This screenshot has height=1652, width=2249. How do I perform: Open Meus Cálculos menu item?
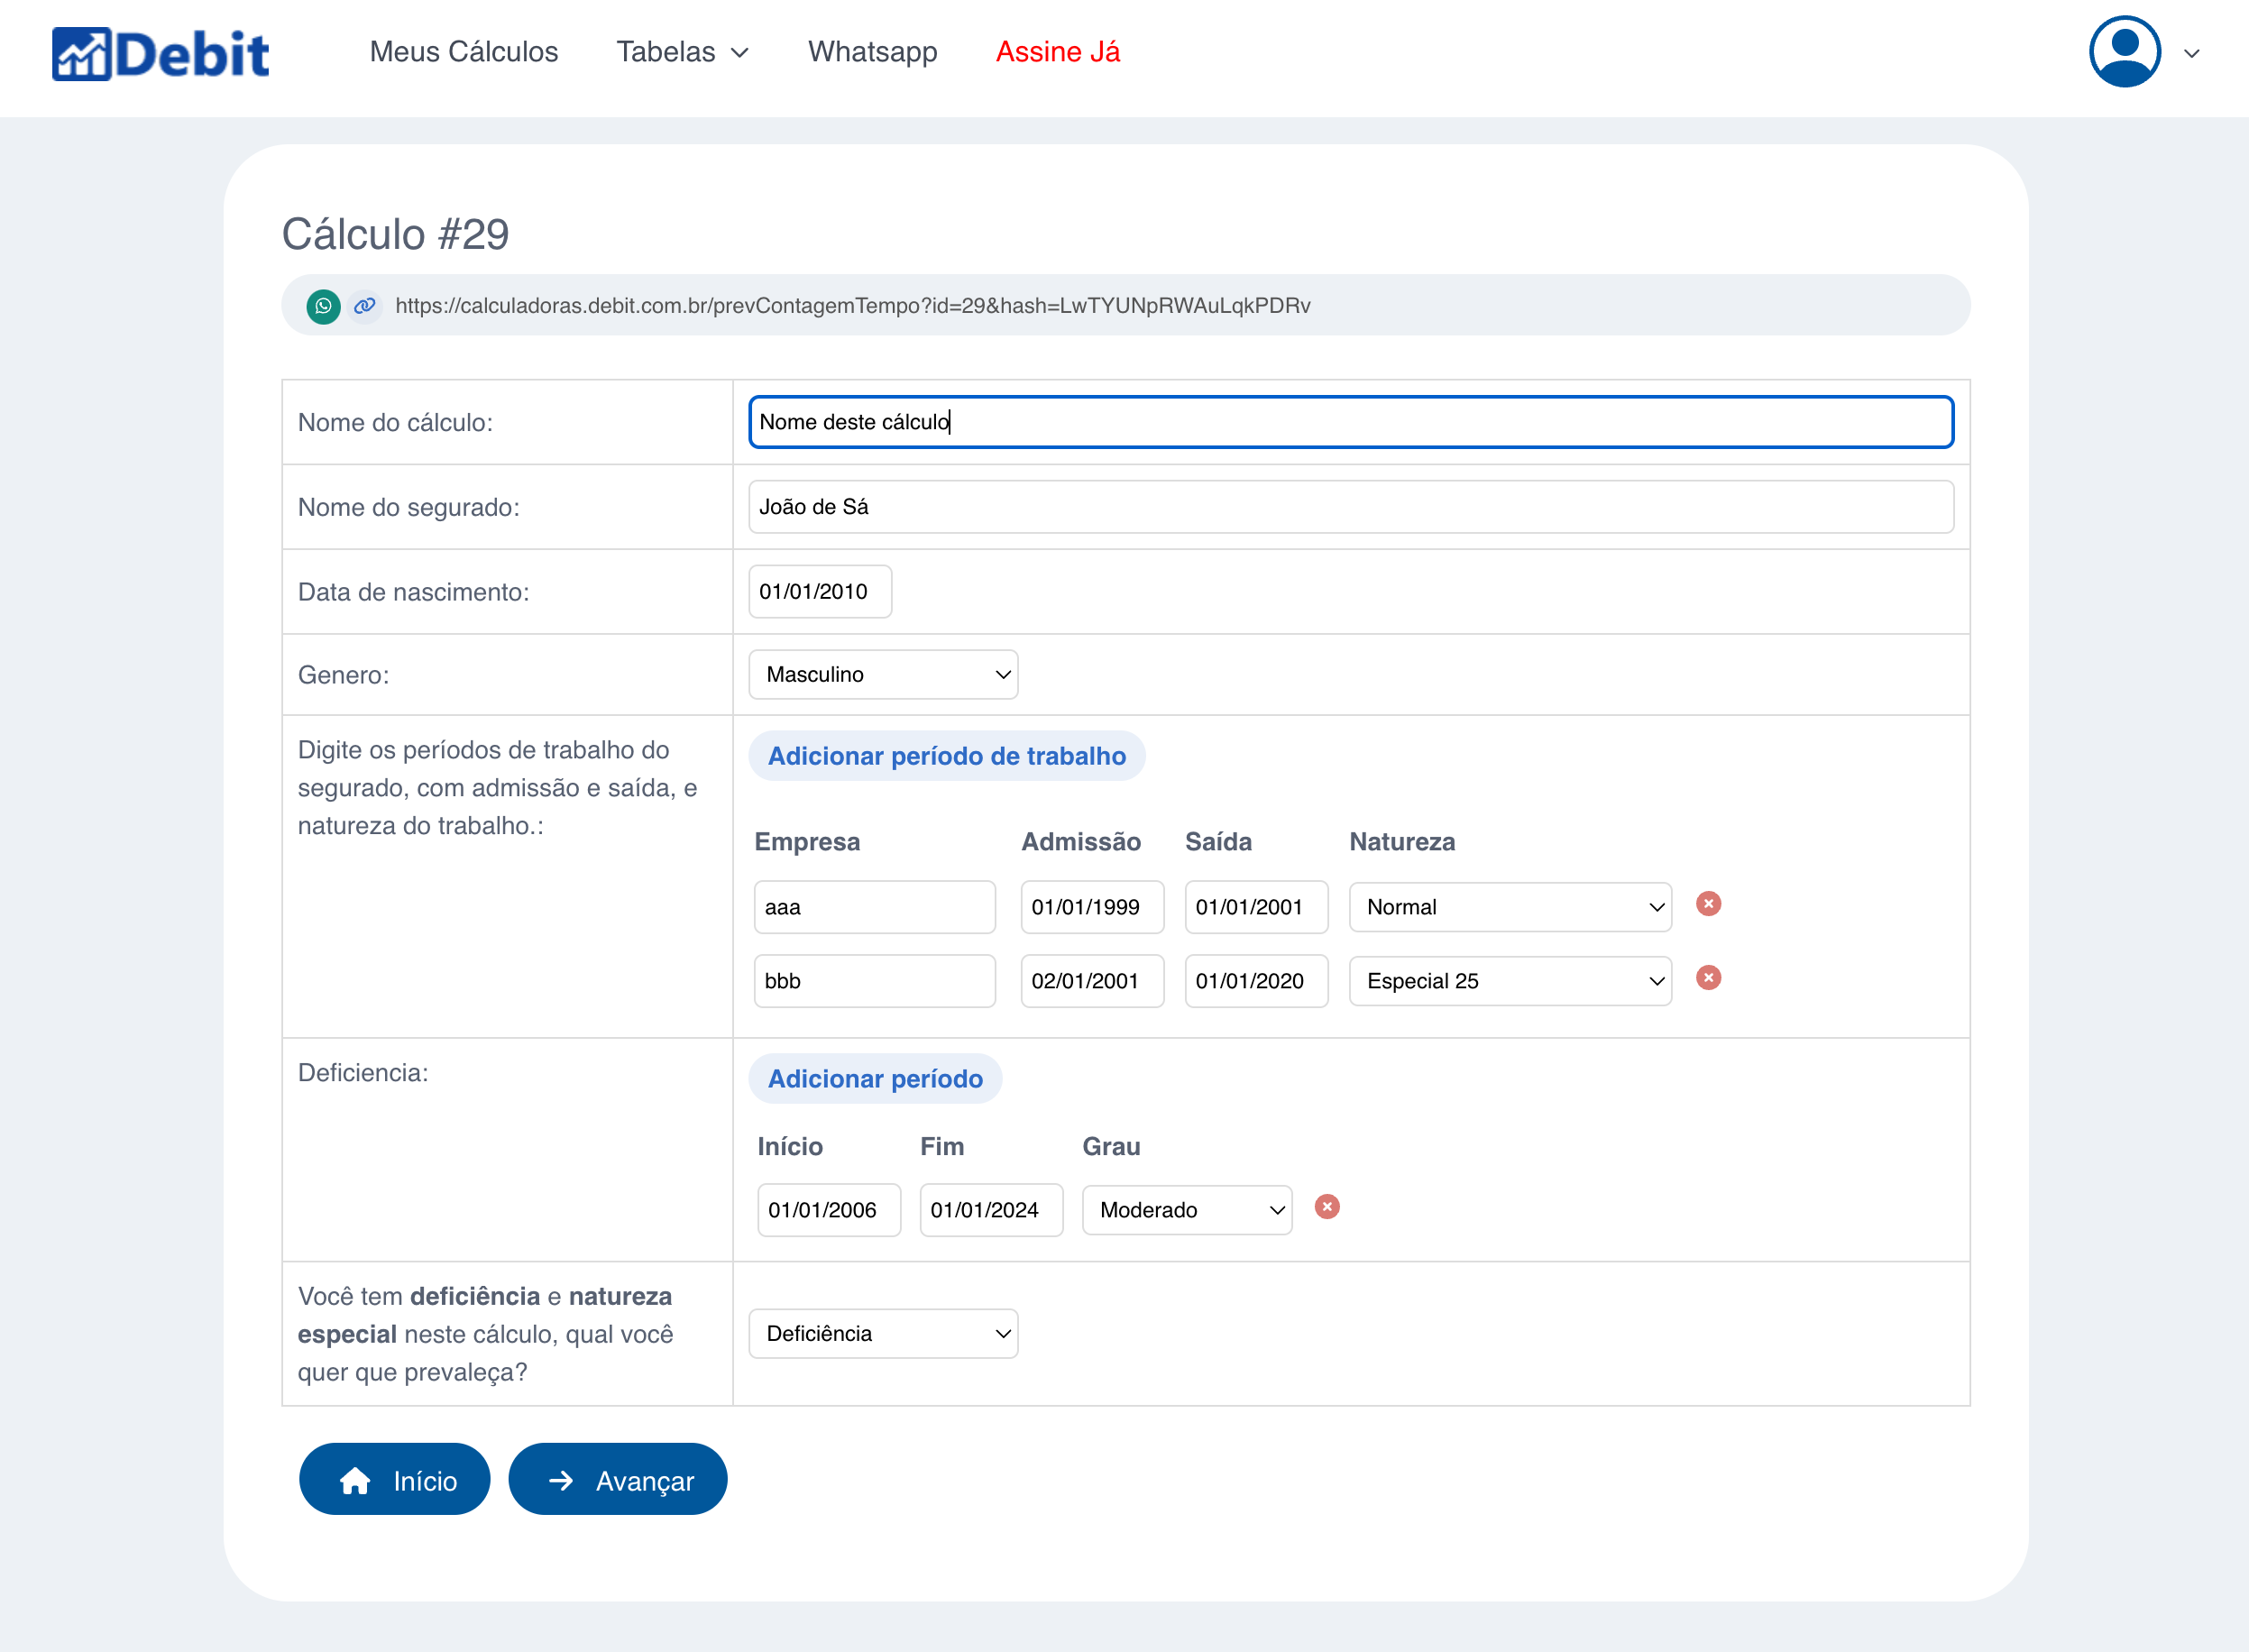[463, 52]
